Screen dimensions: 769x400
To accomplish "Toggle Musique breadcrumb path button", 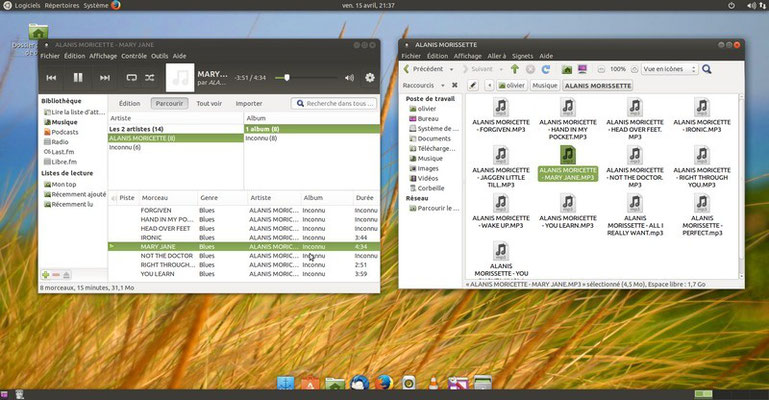I will click(545, 85).
